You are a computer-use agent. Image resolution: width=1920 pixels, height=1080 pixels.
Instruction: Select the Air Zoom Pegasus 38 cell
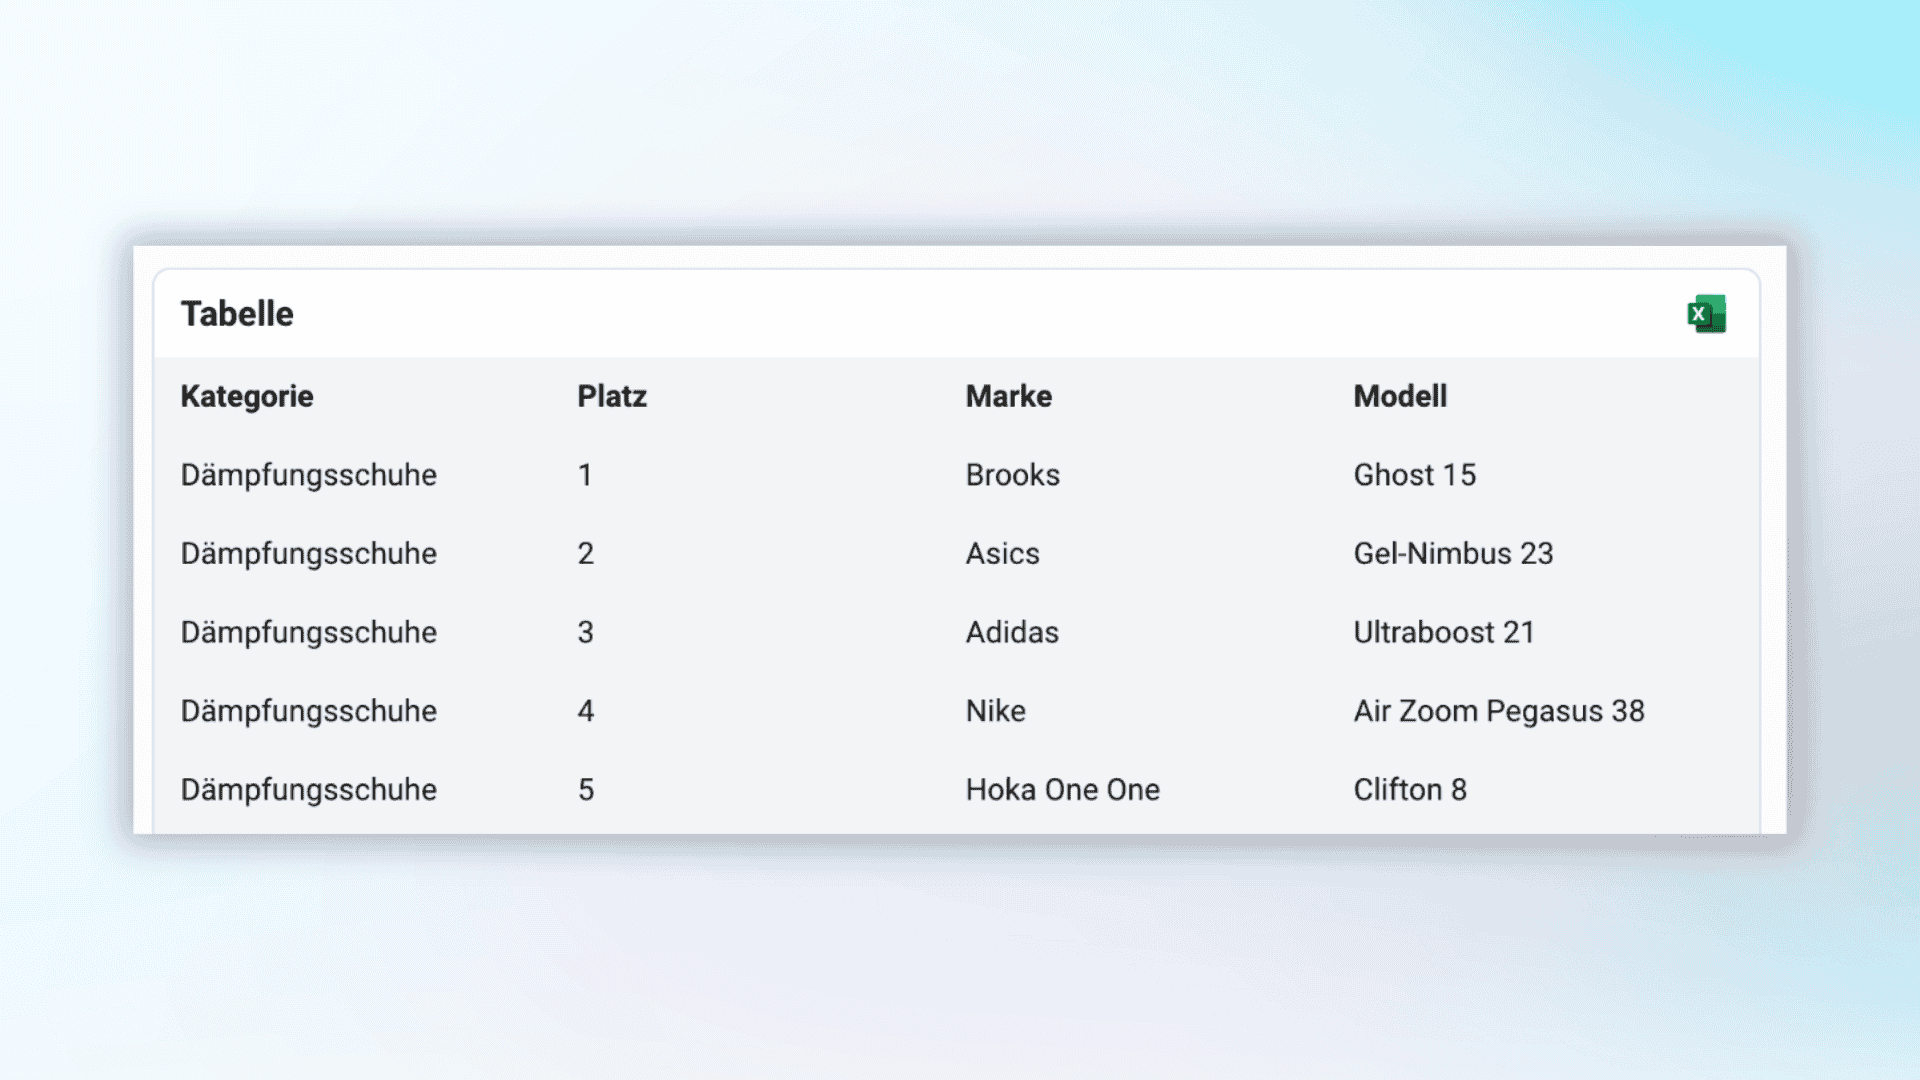(1498, 711)
